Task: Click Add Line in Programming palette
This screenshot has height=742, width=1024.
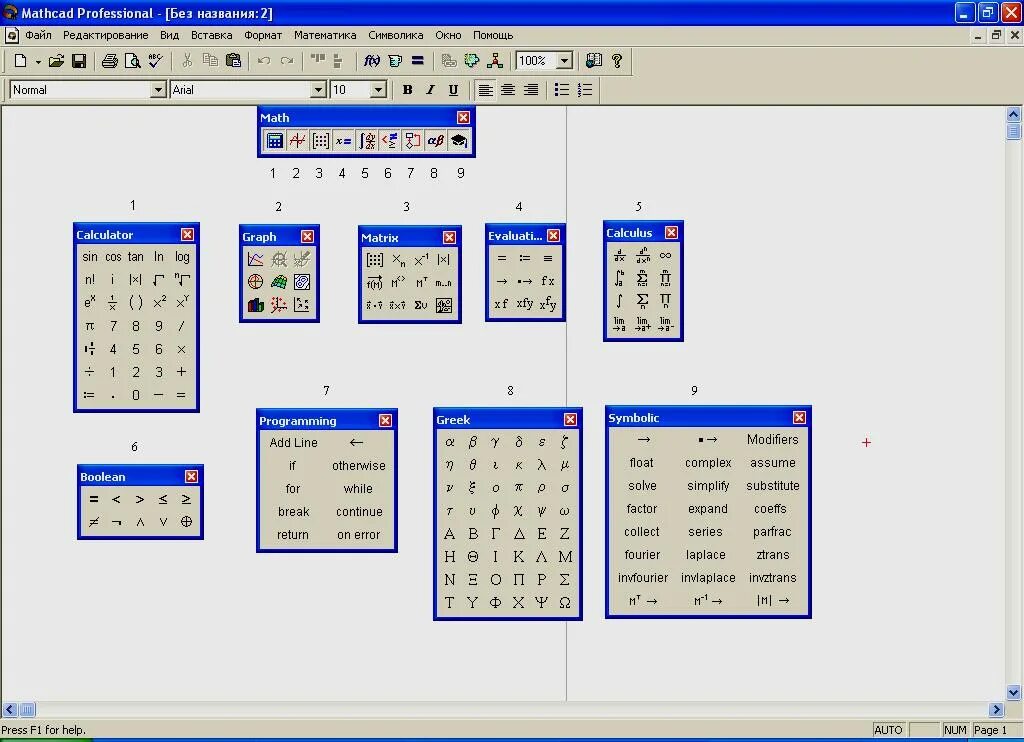Action: click(x=293, y=442)
